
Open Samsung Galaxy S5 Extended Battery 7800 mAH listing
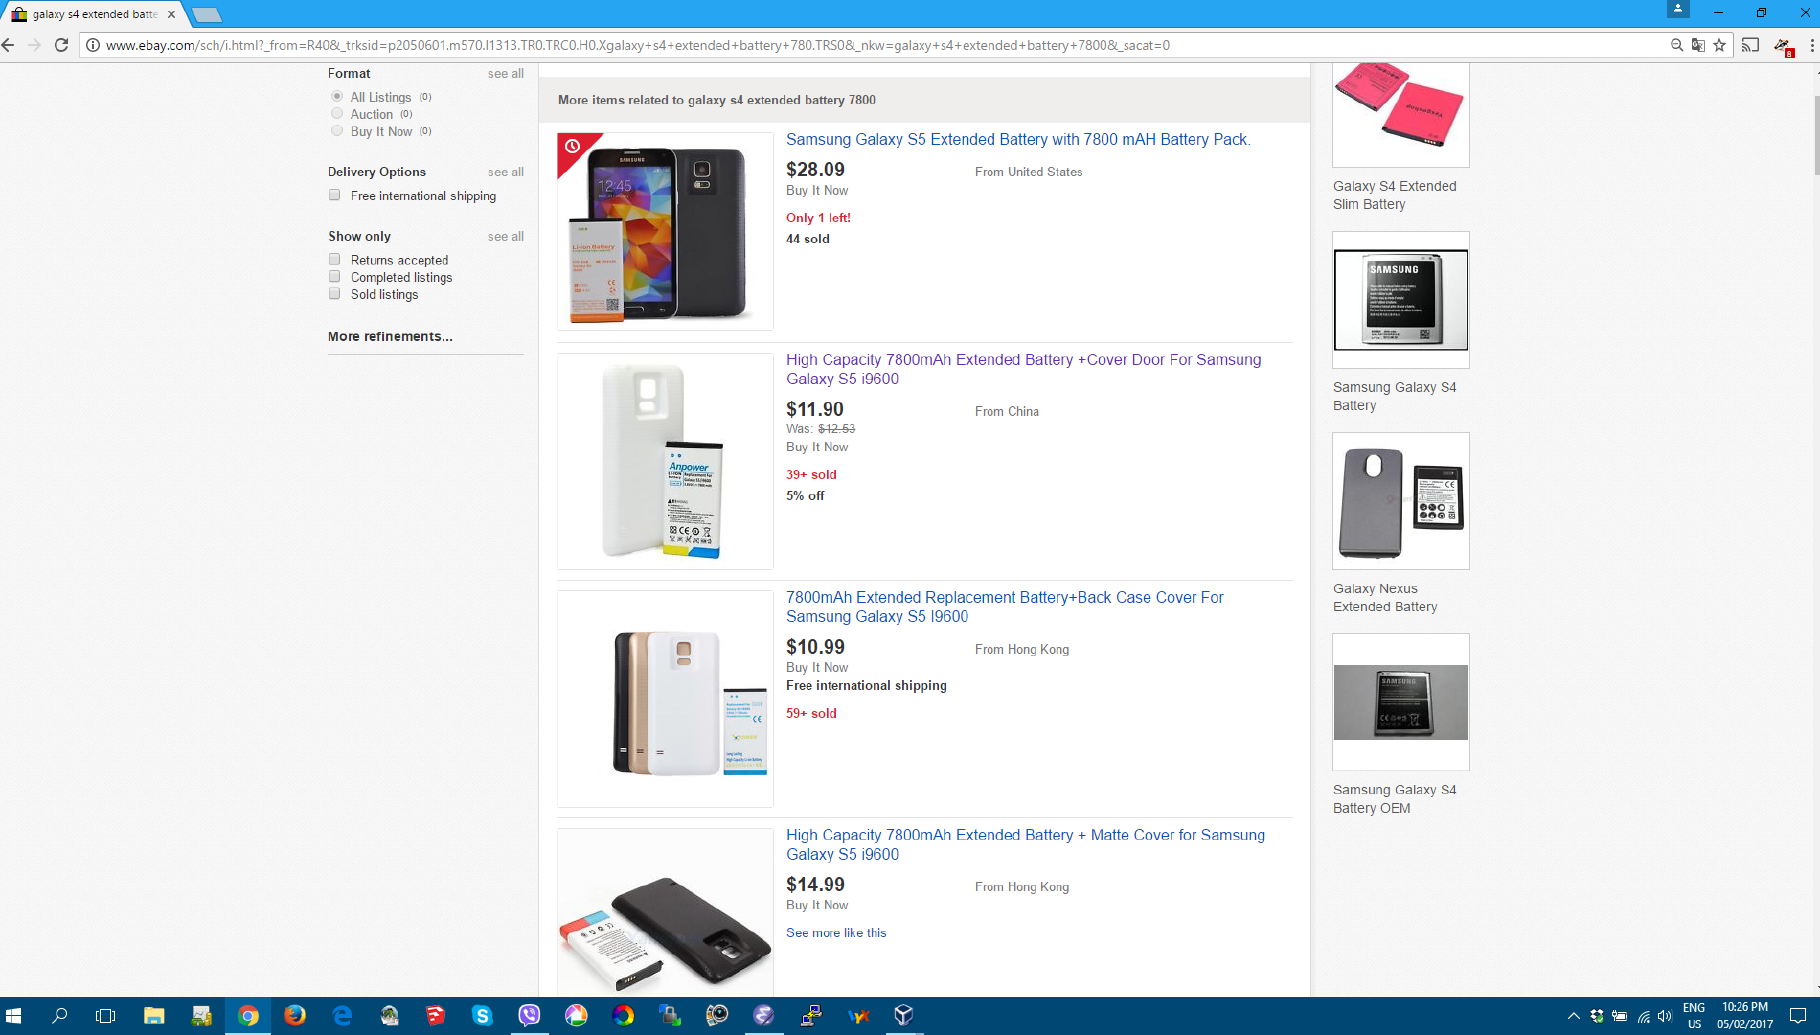point(1017,140)
